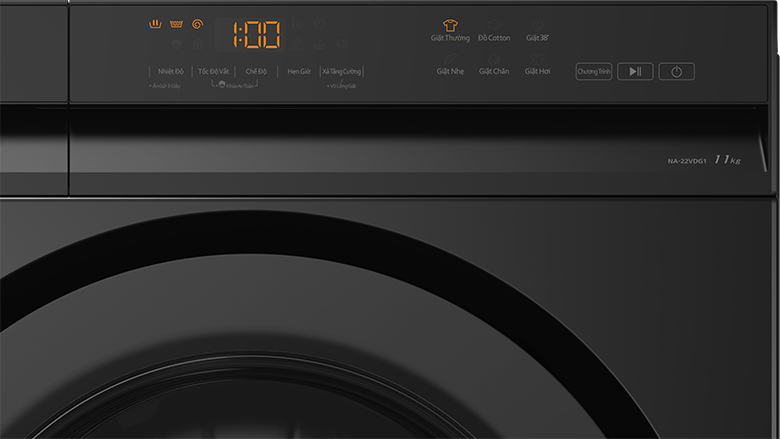Tap the Hẹn Giờ timer button
Viewport: 780px width, 439px height.
click(299, 72)
